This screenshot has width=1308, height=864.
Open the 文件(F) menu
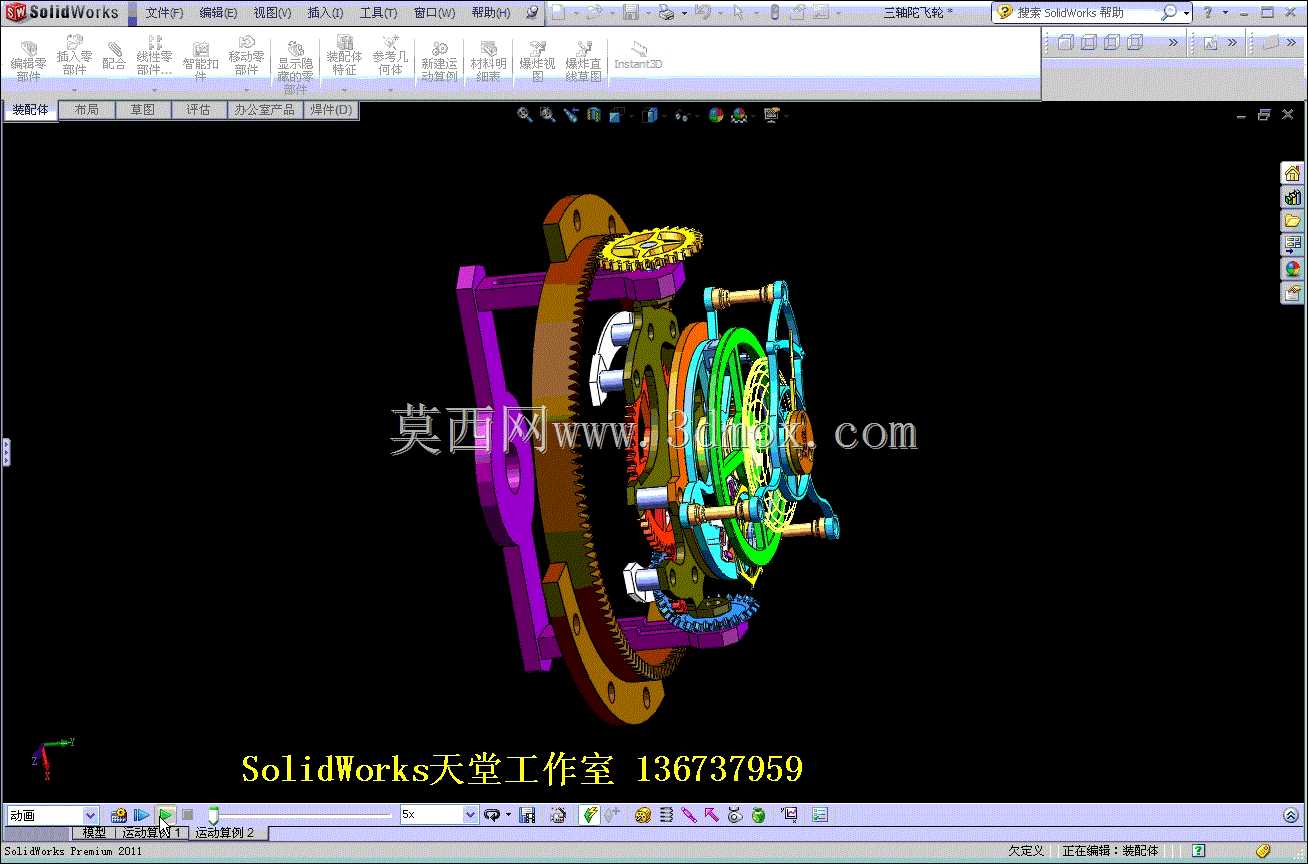coord(164,13)
